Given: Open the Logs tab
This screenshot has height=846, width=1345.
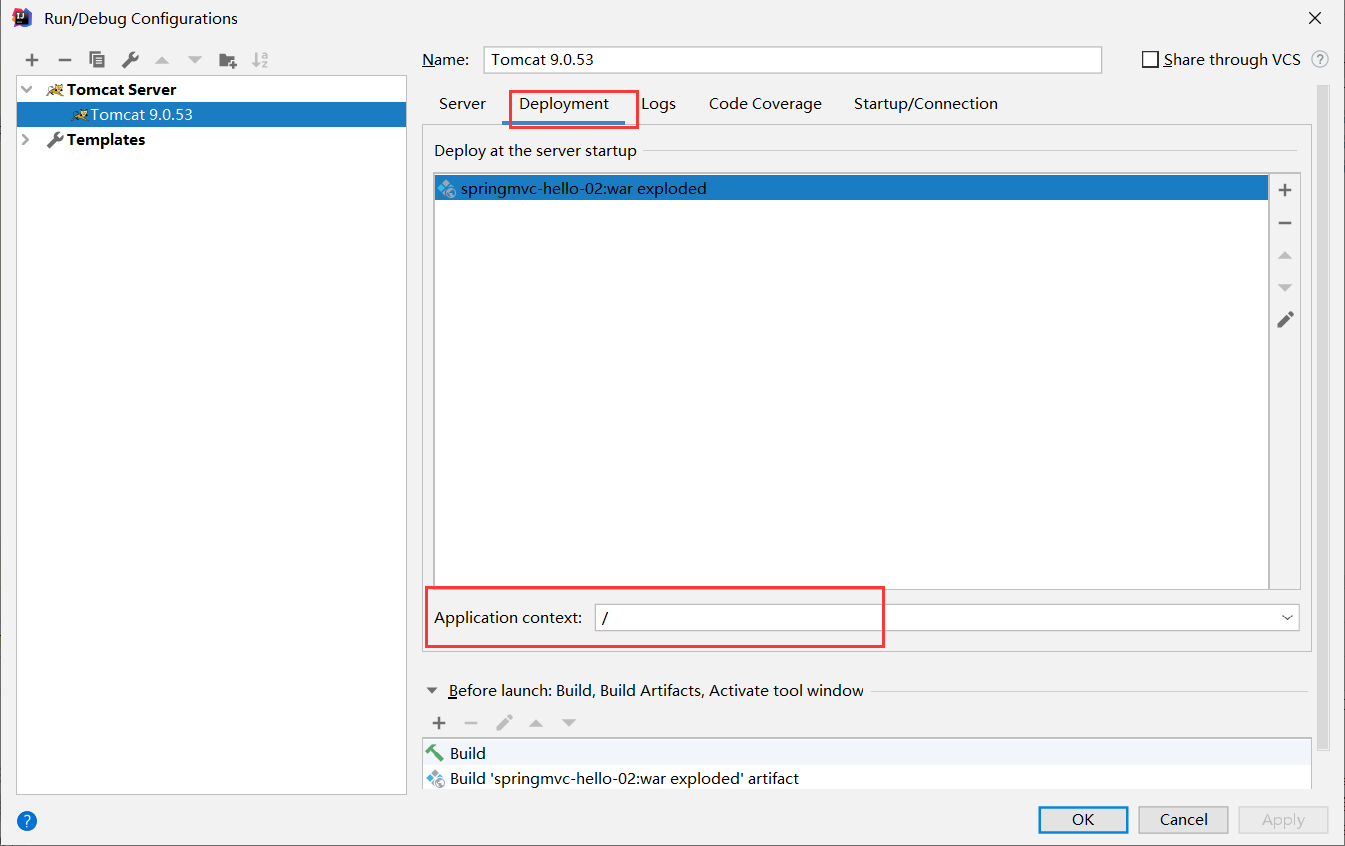Looking at the screenshot, I should coord(658,104).
